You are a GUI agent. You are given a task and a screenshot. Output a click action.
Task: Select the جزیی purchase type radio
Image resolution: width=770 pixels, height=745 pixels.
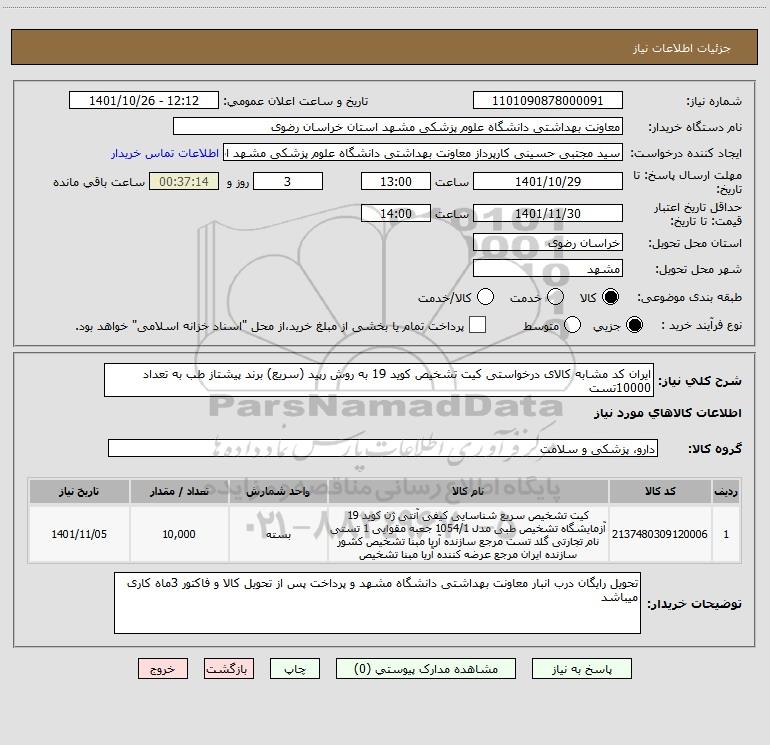point(634,325)
